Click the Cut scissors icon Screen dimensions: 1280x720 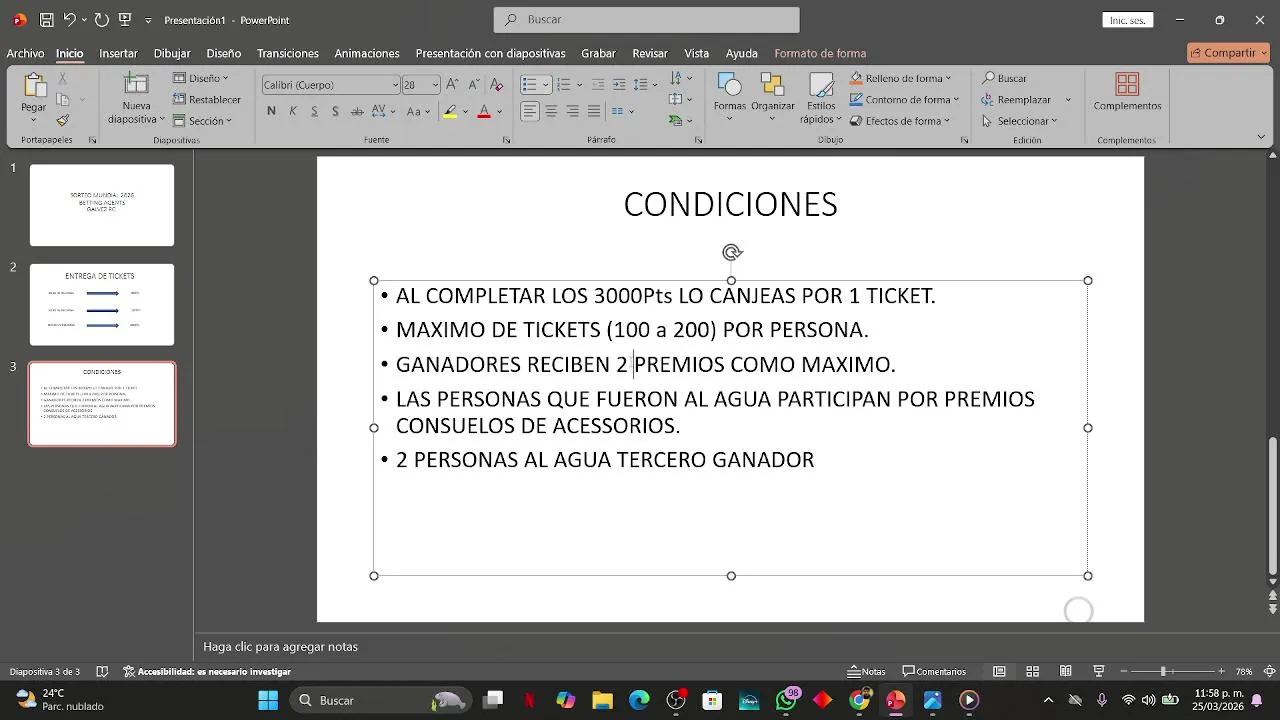click(x=63, y=78)
